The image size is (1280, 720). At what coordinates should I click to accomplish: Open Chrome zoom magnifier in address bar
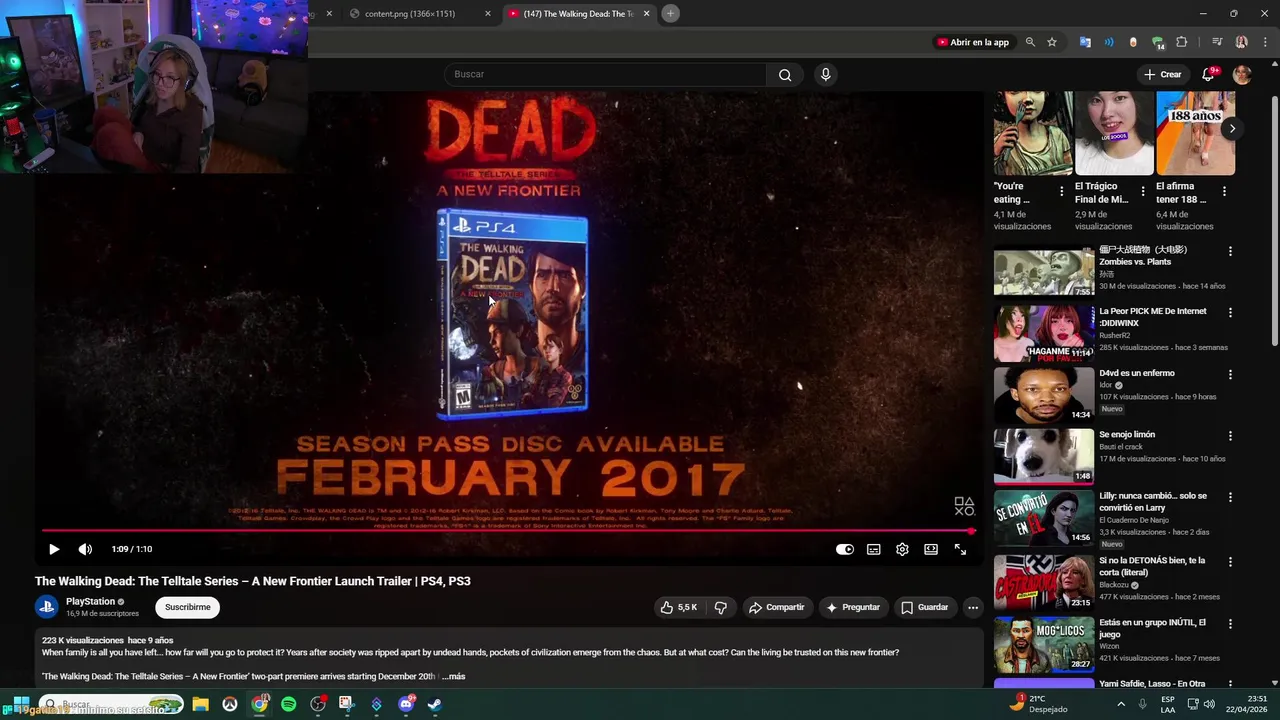pos(1030,42)
